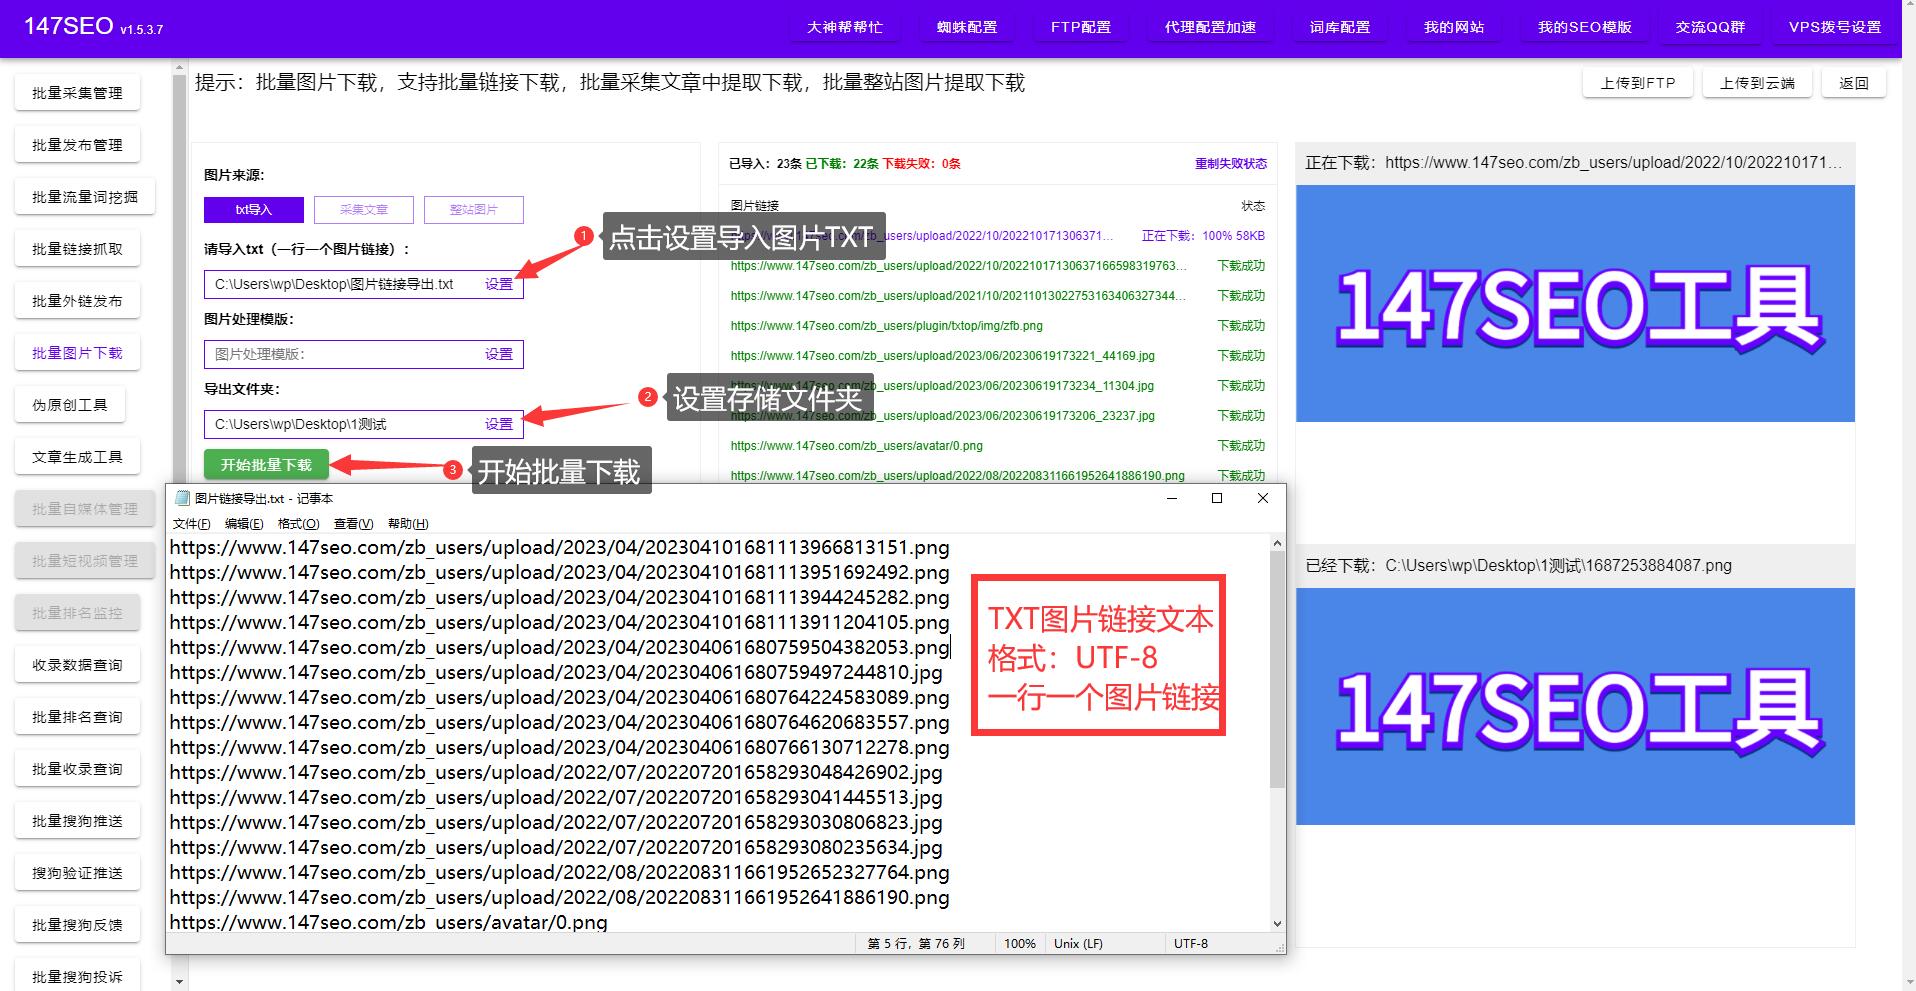Open Notepad 编辑(E) menu
Viewport: 1916px width, 991px height.
point(244,524)
